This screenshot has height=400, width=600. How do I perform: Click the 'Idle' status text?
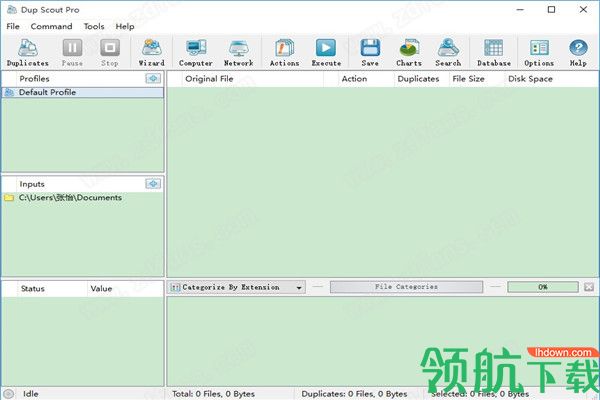(30, 394)
